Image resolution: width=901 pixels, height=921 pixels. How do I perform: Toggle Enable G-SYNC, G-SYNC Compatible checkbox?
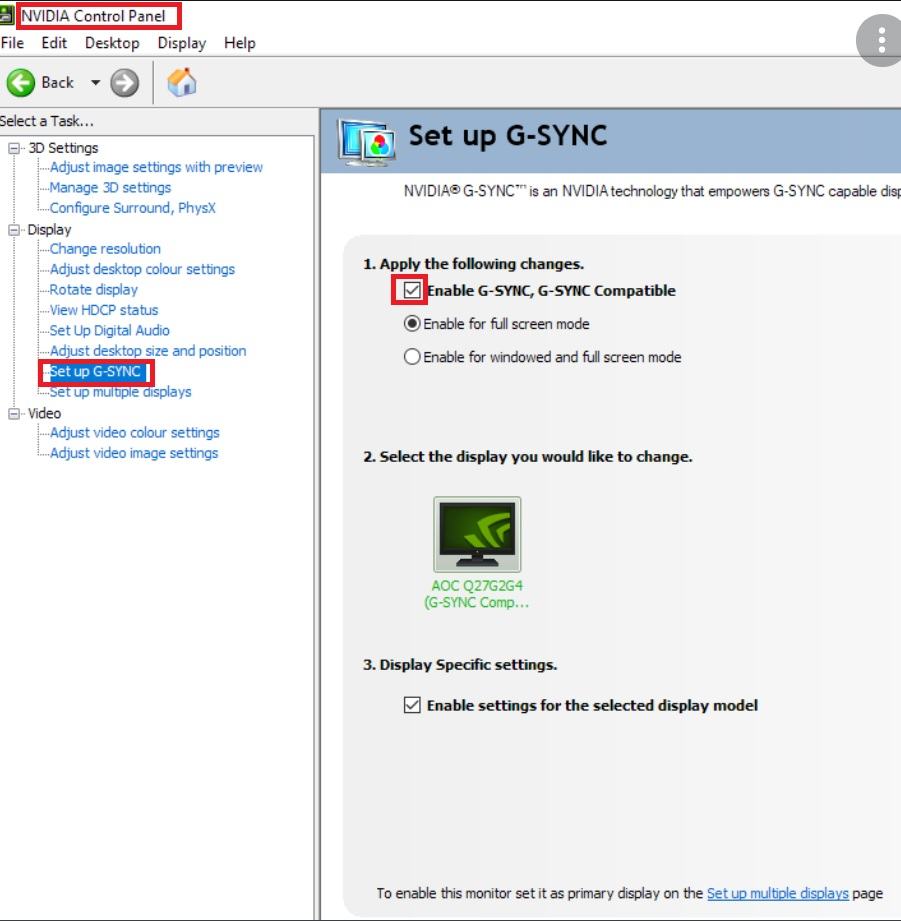(x=412, y=290)
